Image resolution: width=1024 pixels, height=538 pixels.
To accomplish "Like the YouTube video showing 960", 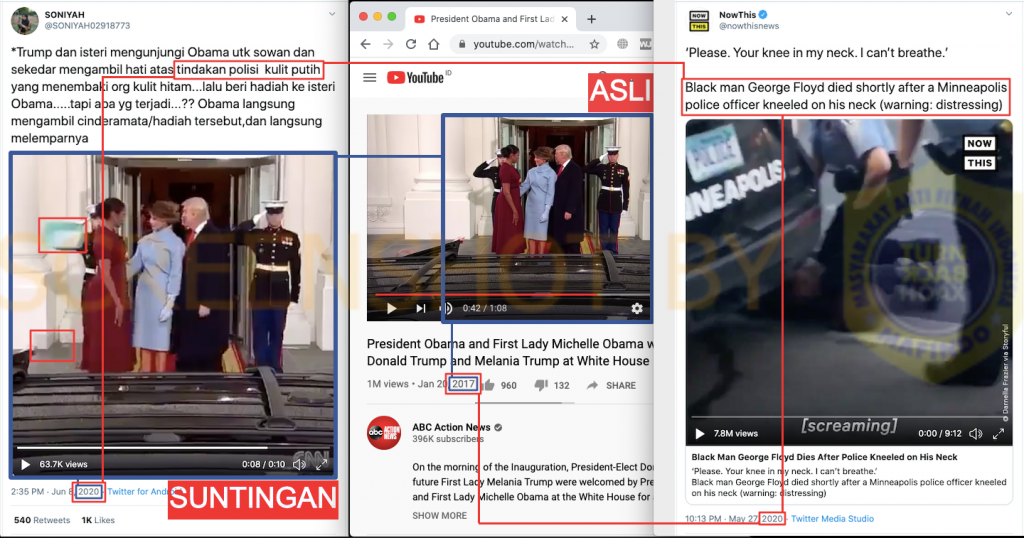I will tap(500, 385).
